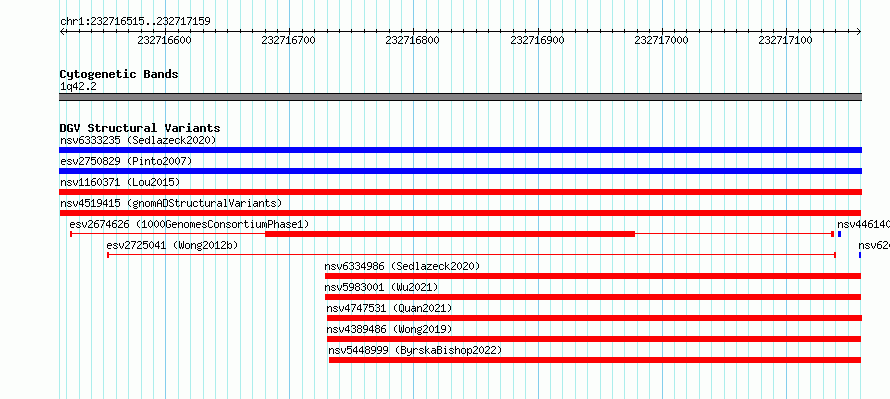The width and height of the screenshot is (890, 399).
Task: Open nsv4389486 (Wong2019) label
Action: coord(389,330)
